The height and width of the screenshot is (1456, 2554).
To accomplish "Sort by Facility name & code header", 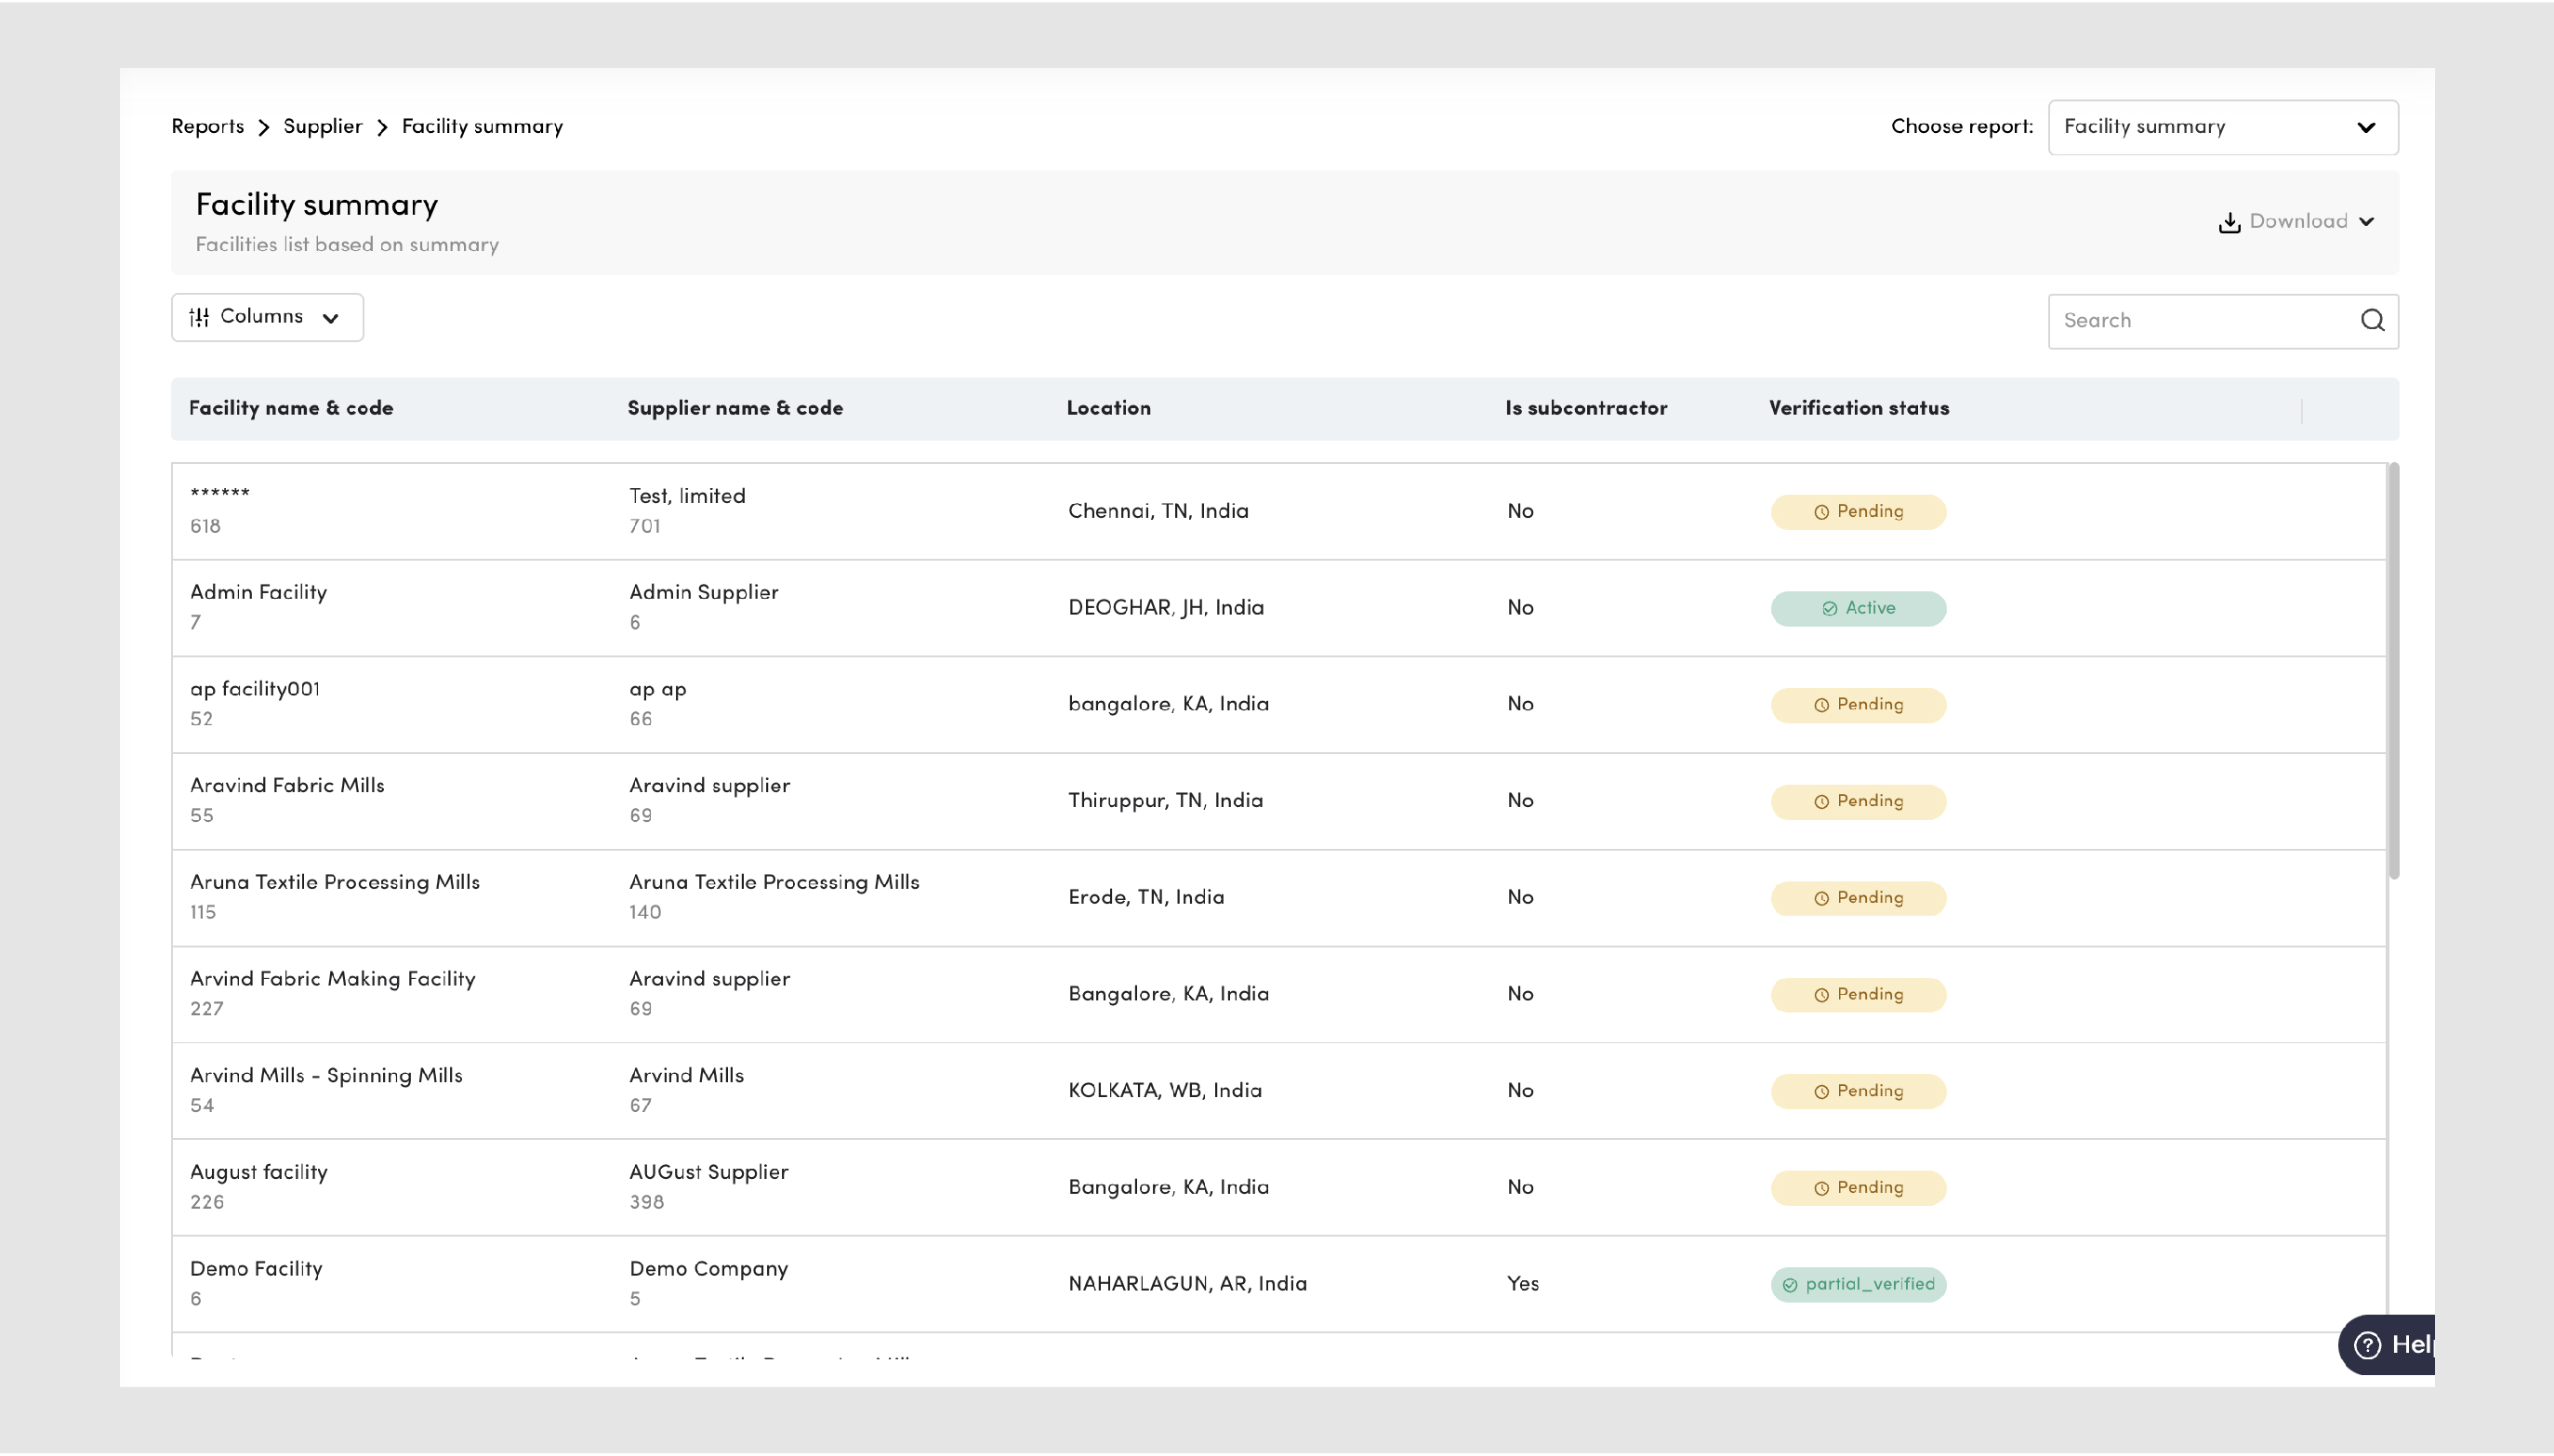I will pos(291,408).
